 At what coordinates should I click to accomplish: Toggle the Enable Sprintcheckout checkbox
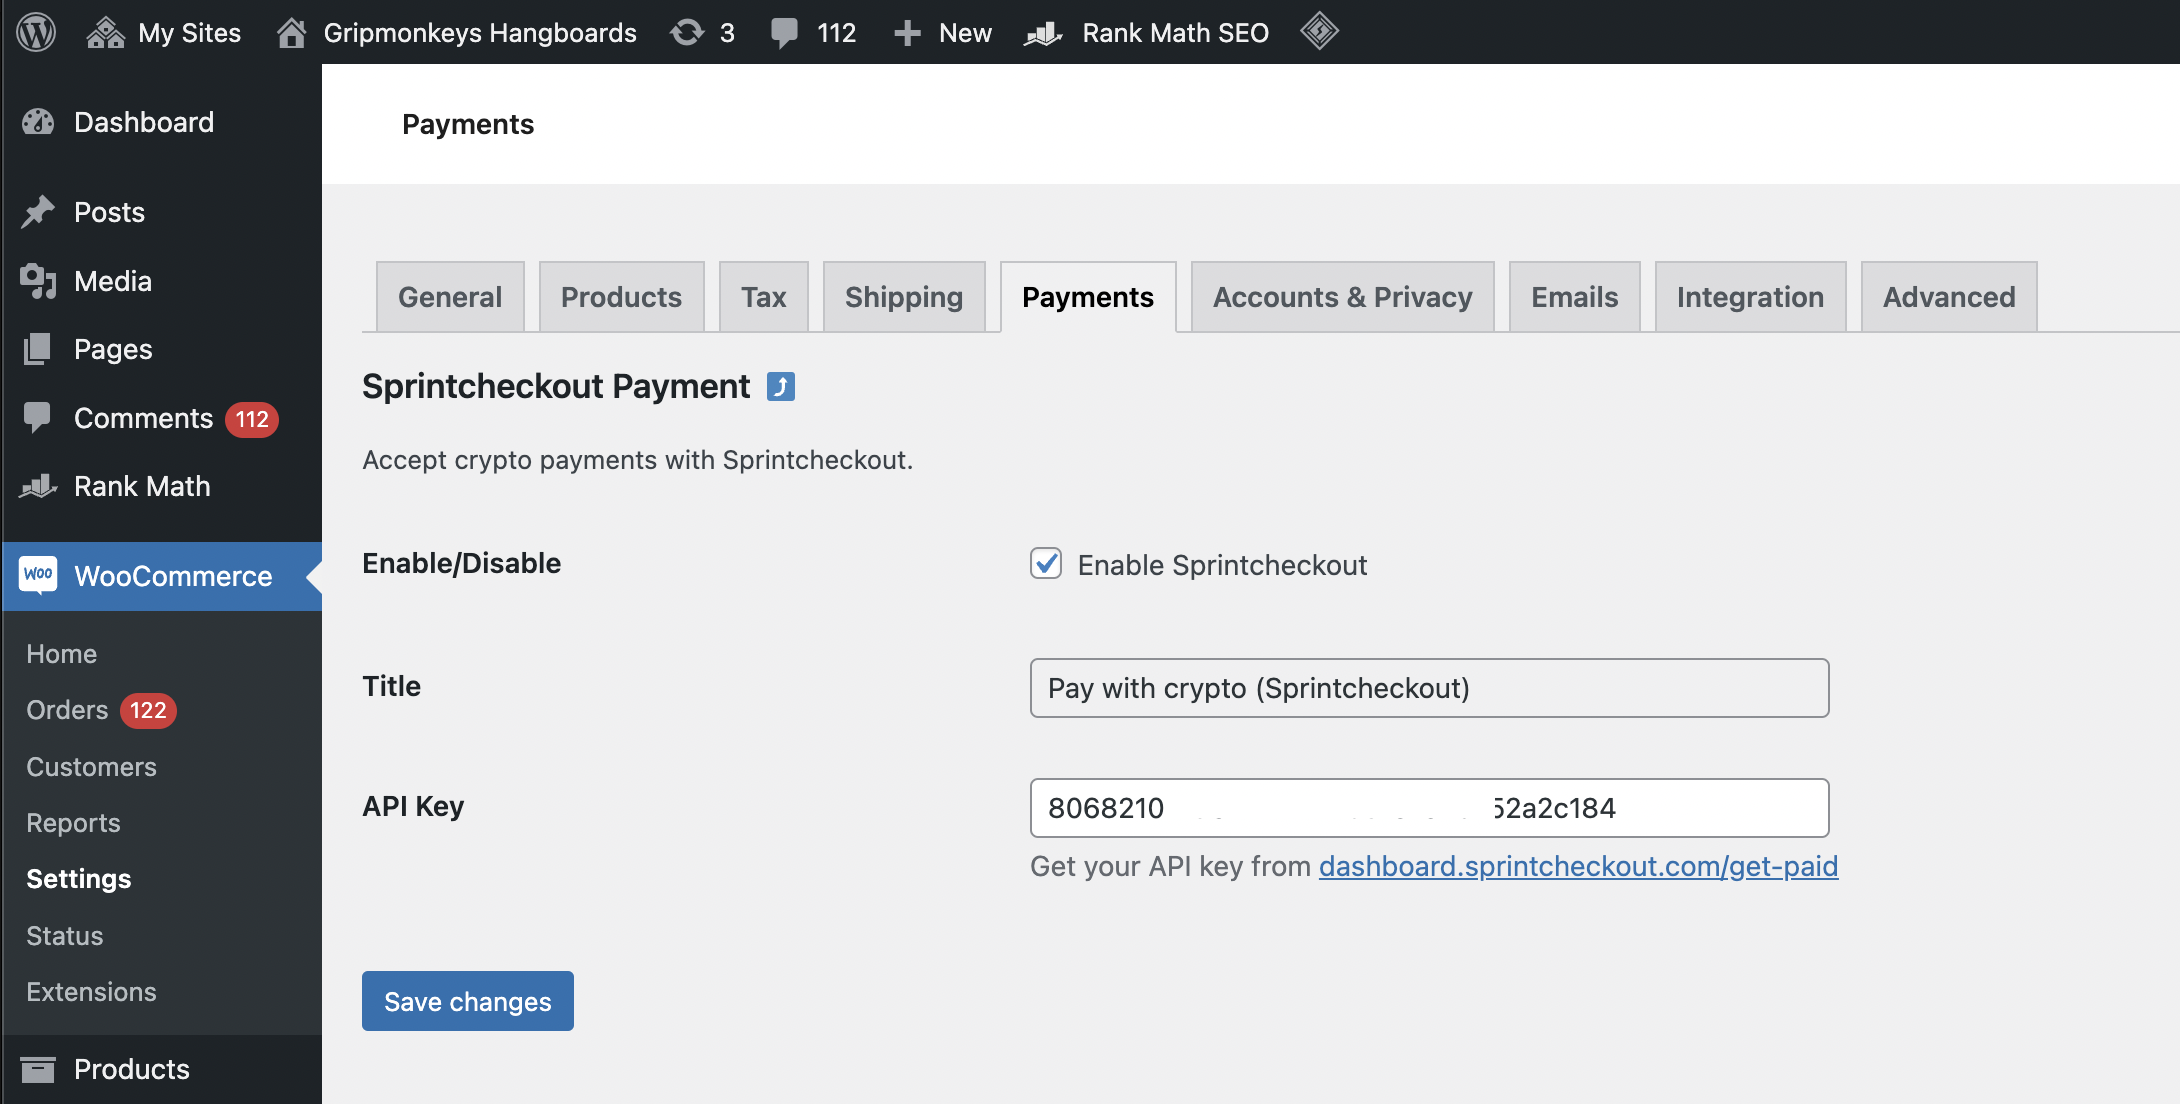(x=1046, y=563)
